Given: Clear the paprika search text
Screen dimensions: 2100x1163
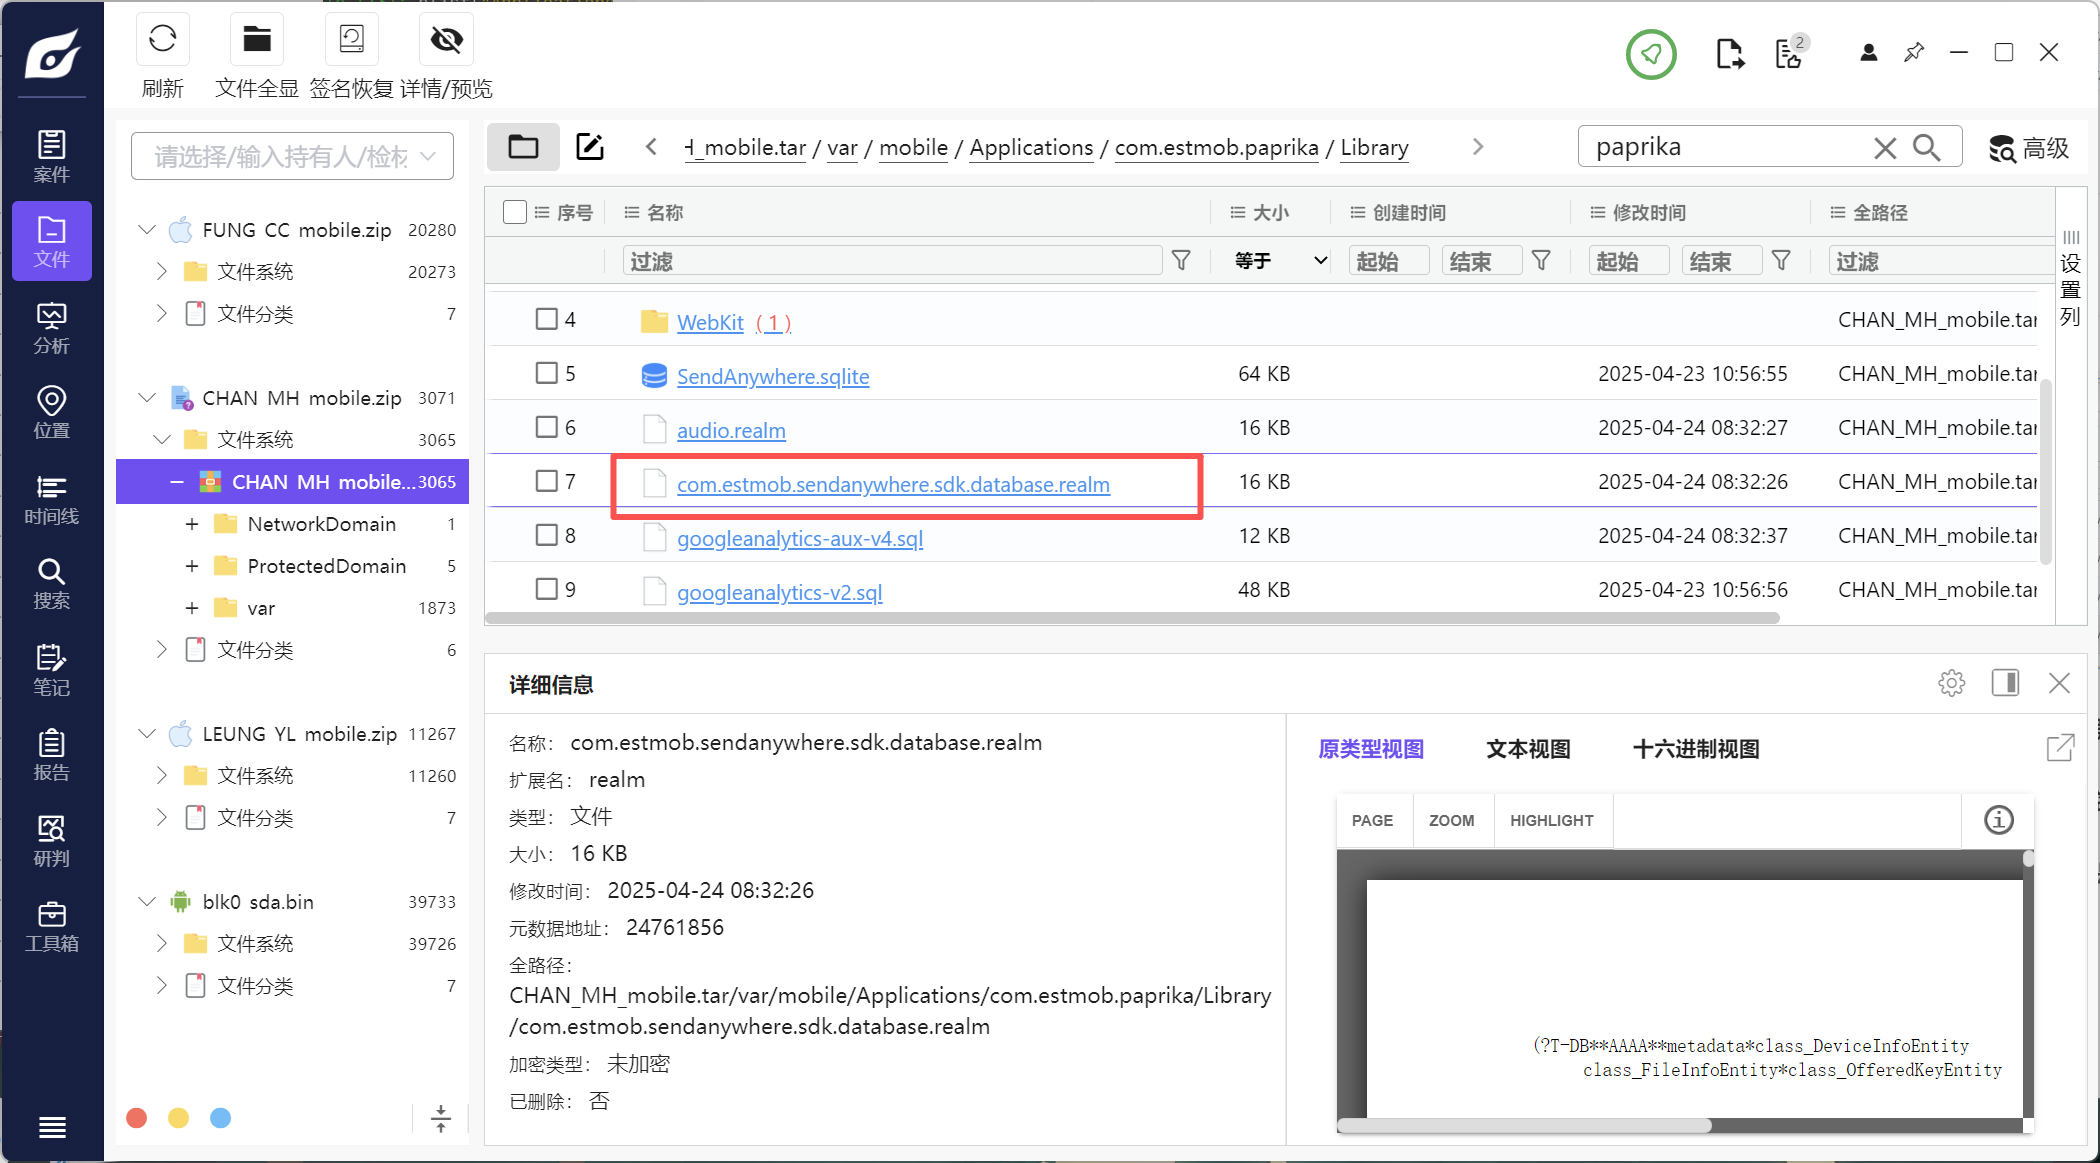Looking at the screenshot, I should click(x=1885, y=148).
